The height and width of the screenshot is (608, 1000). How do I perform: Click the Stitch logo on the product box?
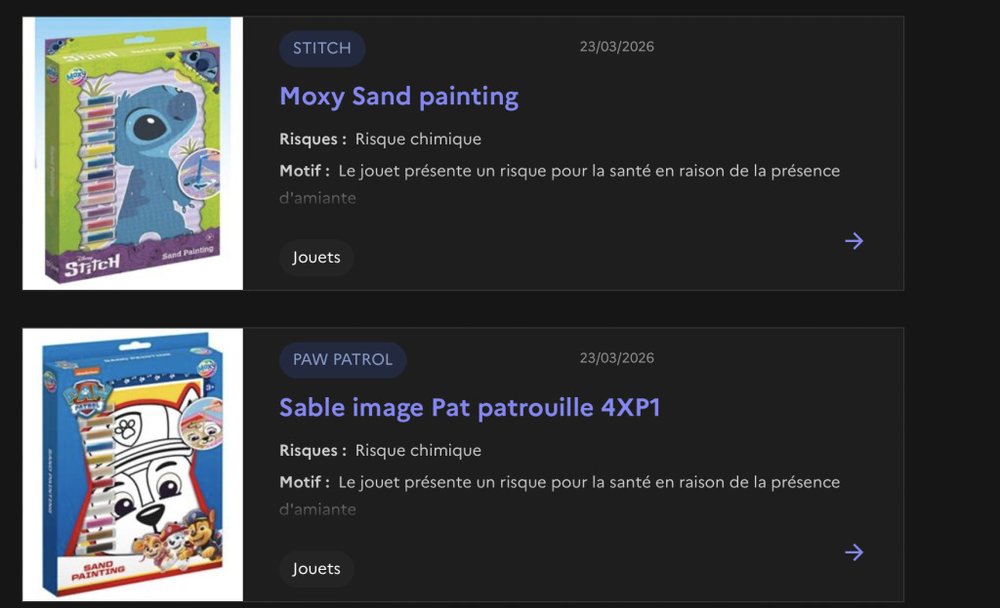[x=92, y=264]
